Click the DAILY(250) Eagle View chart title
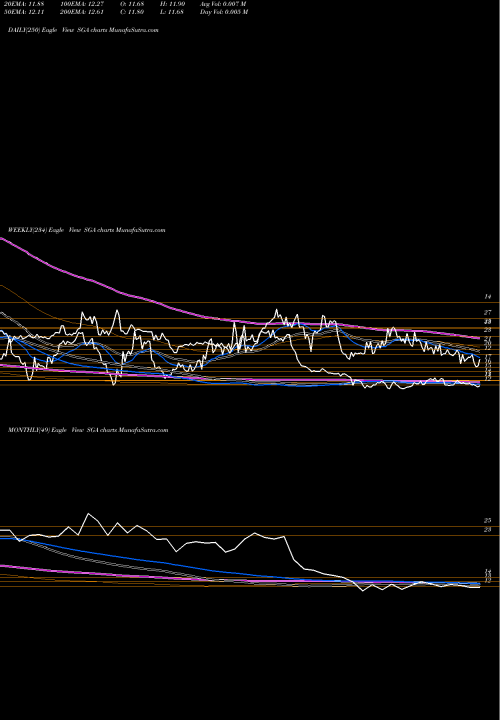500x720 pixels. point(83,30)
